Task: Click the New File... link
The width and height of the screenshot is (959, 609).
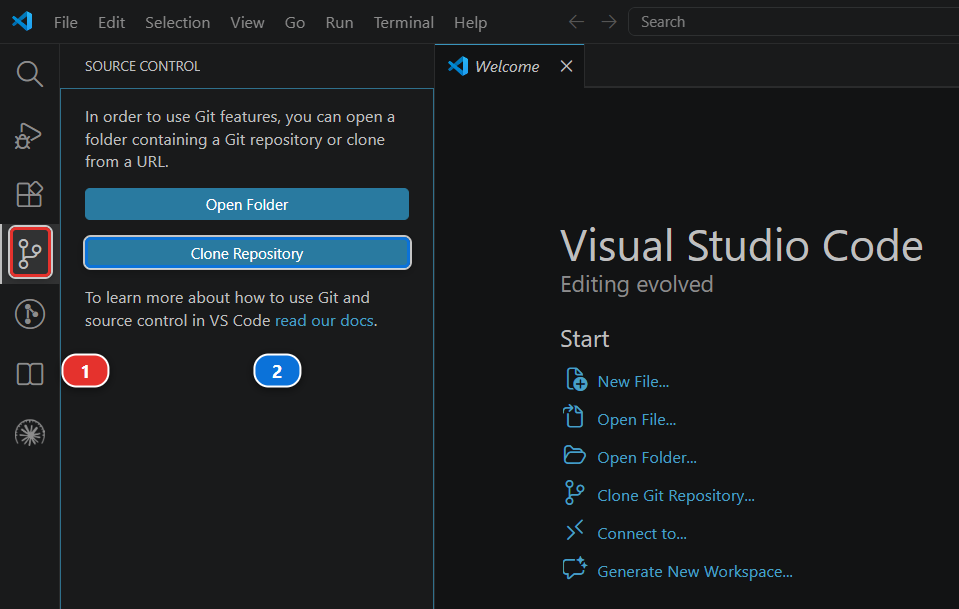Action: pos(633,382)
